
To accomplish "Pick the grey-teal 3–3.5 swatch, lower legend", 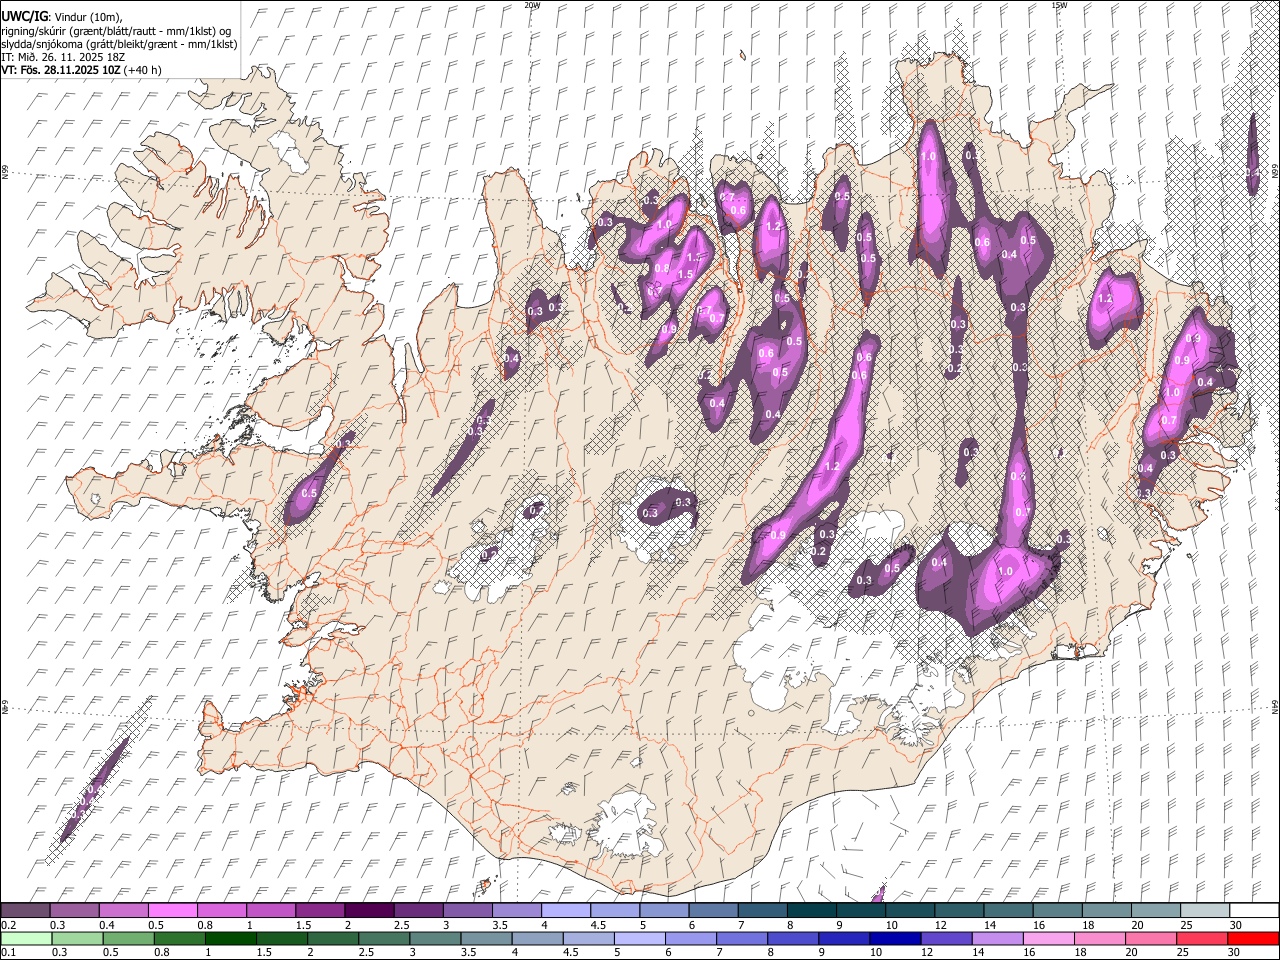I will [435, 938].
